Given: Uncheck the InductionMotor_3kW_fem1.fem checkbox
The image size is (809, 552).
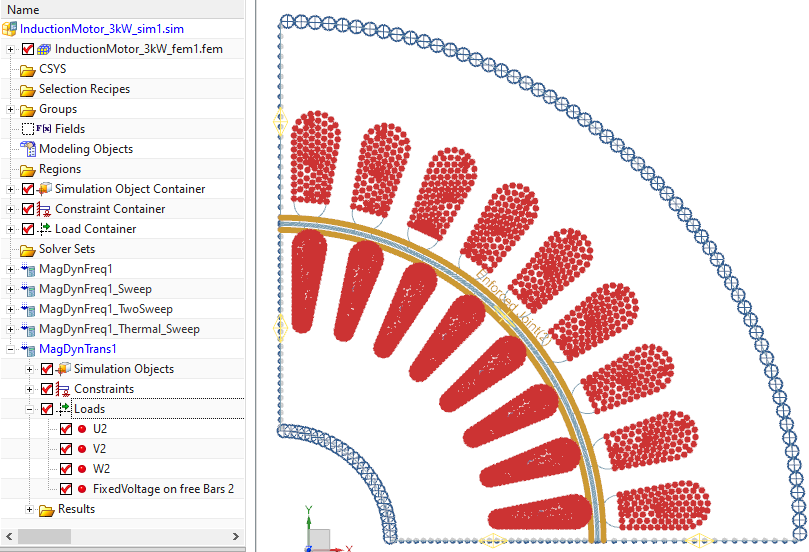Looking at the screenshot, I should 28,49.
